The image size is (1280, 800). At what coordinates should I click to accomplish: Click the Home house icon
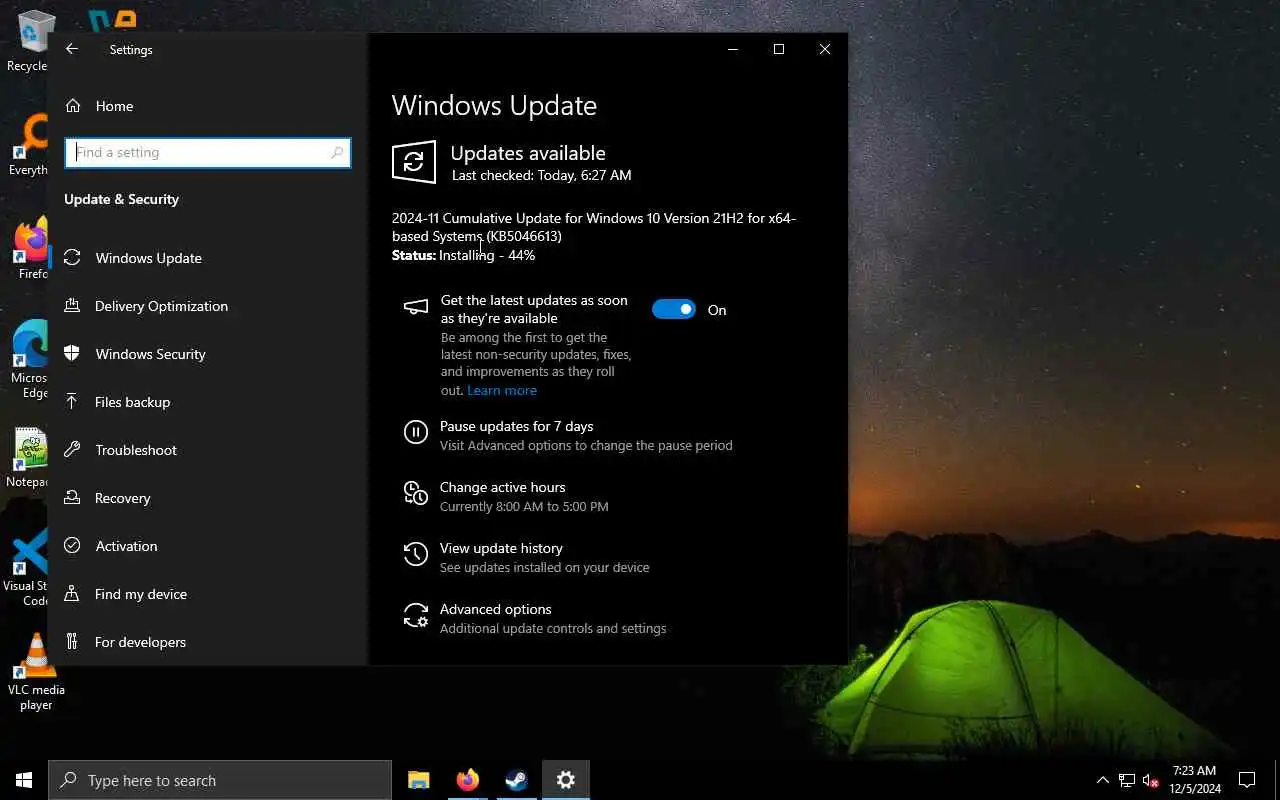point(72,106)
